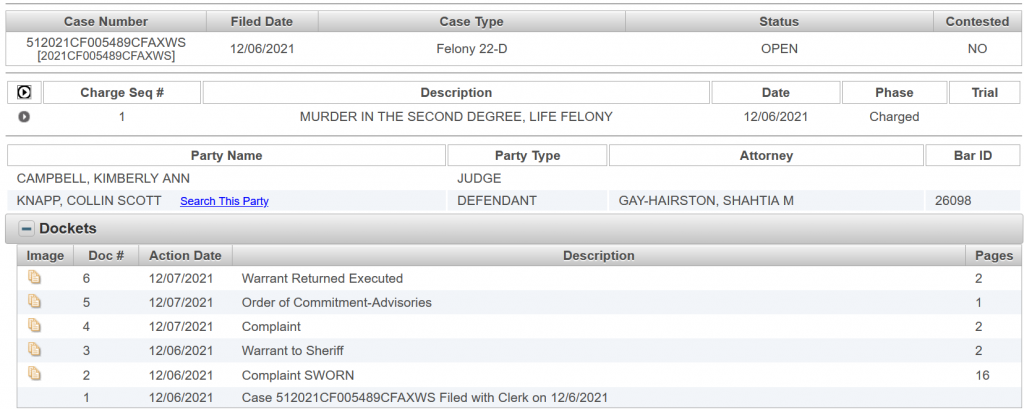Select defendant name KNAPP, COLLIN SCOTT
Screen dimensions: 1024x410
(89, 201)
